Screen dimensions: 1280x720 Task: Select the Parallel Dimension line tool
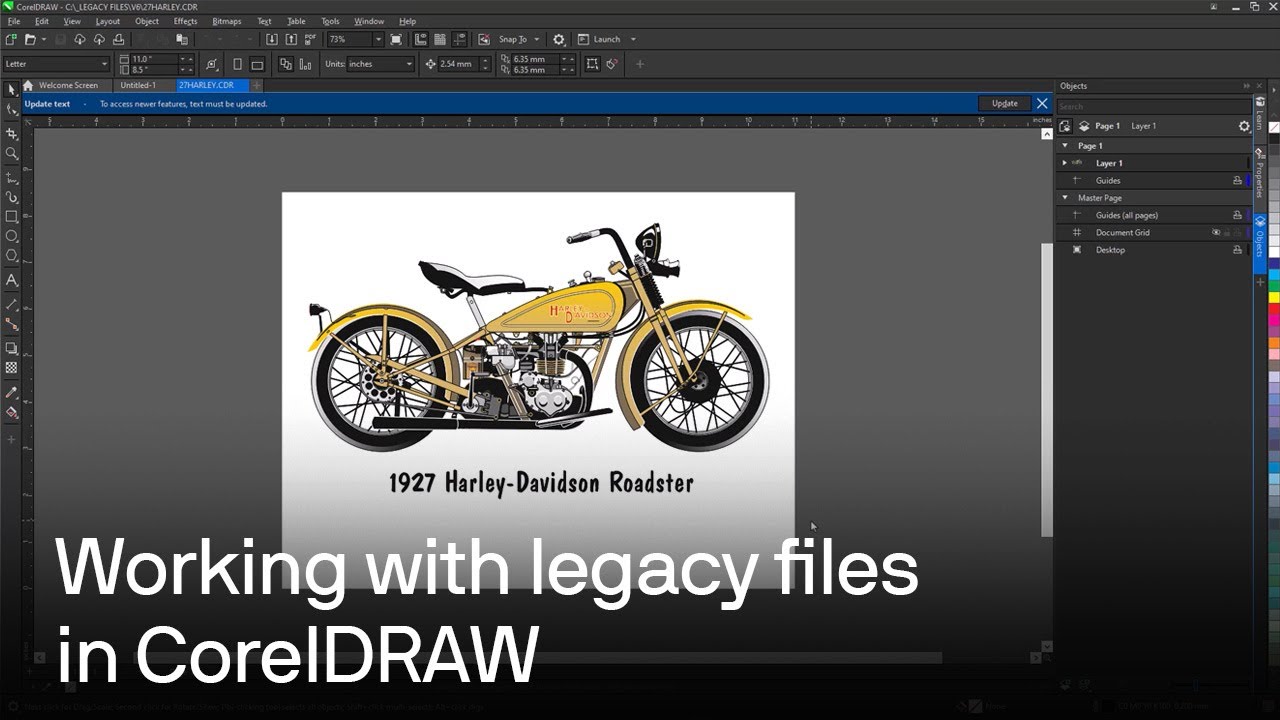(11, 304)
